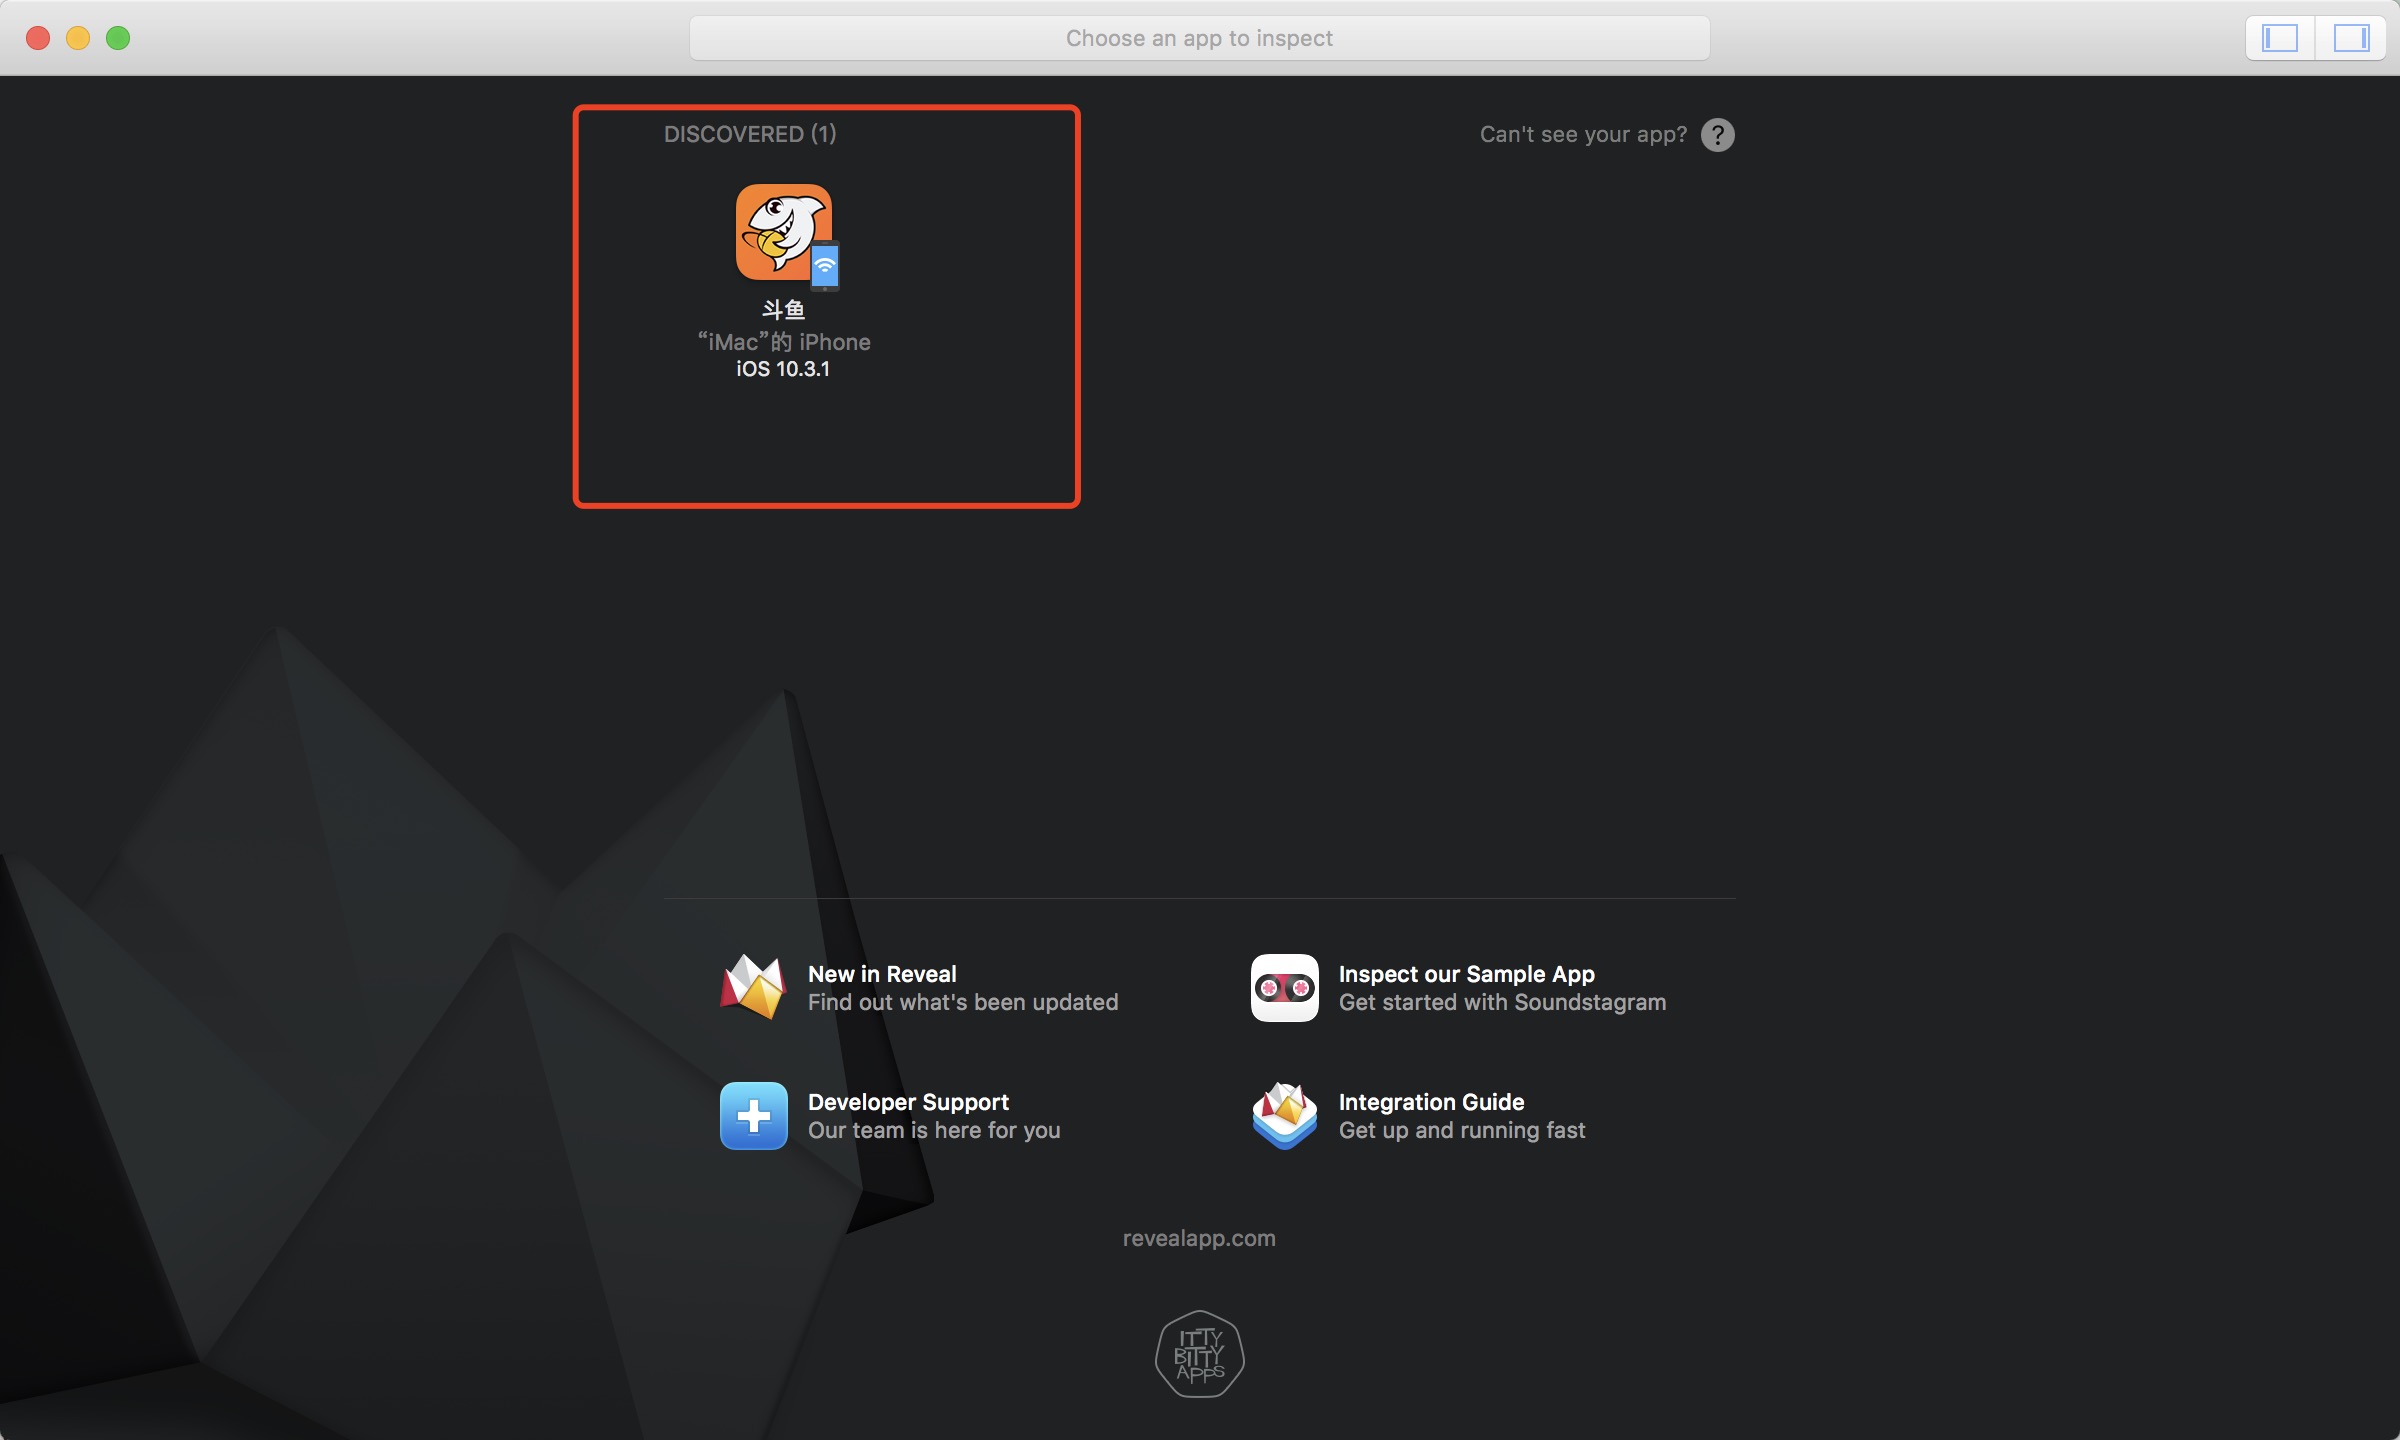The width and height of the screenshot is (2400, 1440).
Task: Click the question mark help icon
Action: click(x=1717, y=135)
